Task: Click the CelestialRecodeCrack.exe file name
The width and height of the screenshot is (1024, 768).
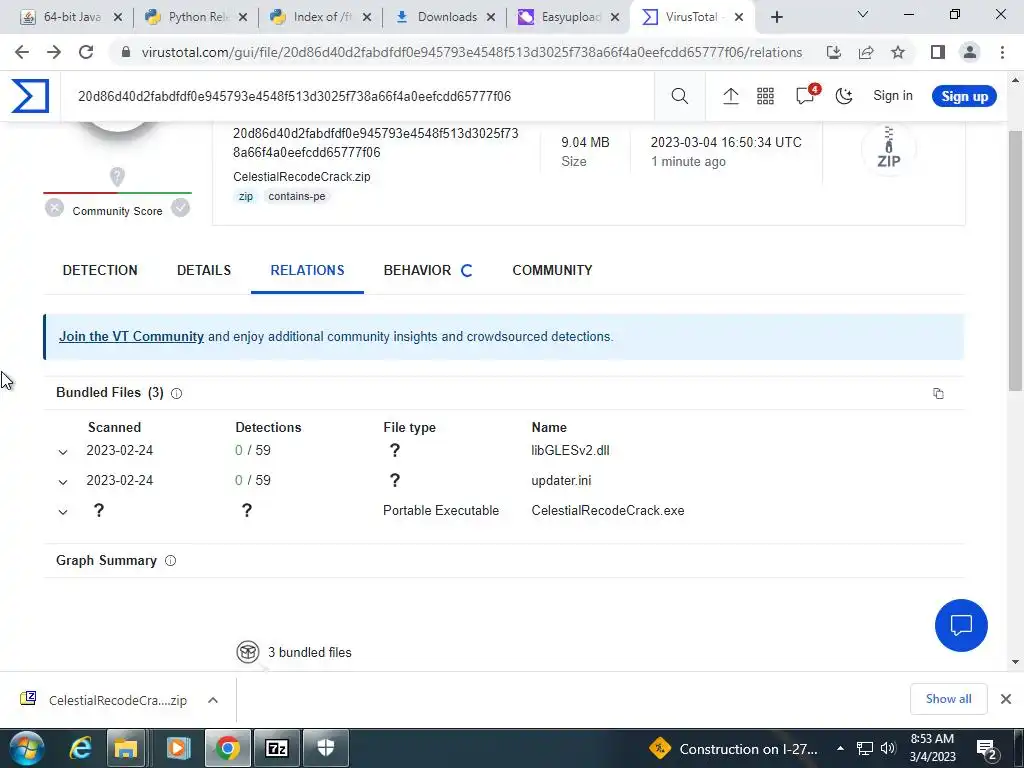Action: coord(607,511)
